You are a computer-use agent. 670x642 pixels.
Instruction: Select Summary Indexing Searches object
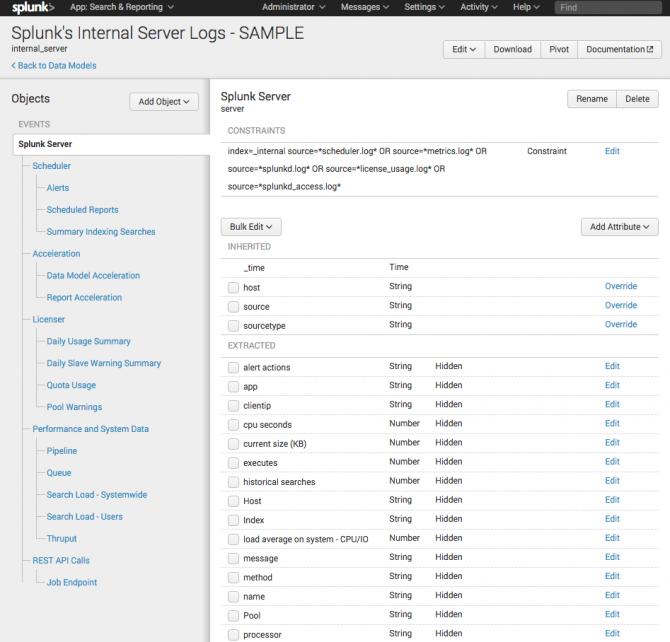pyautogui.click(x=101, y=232)
